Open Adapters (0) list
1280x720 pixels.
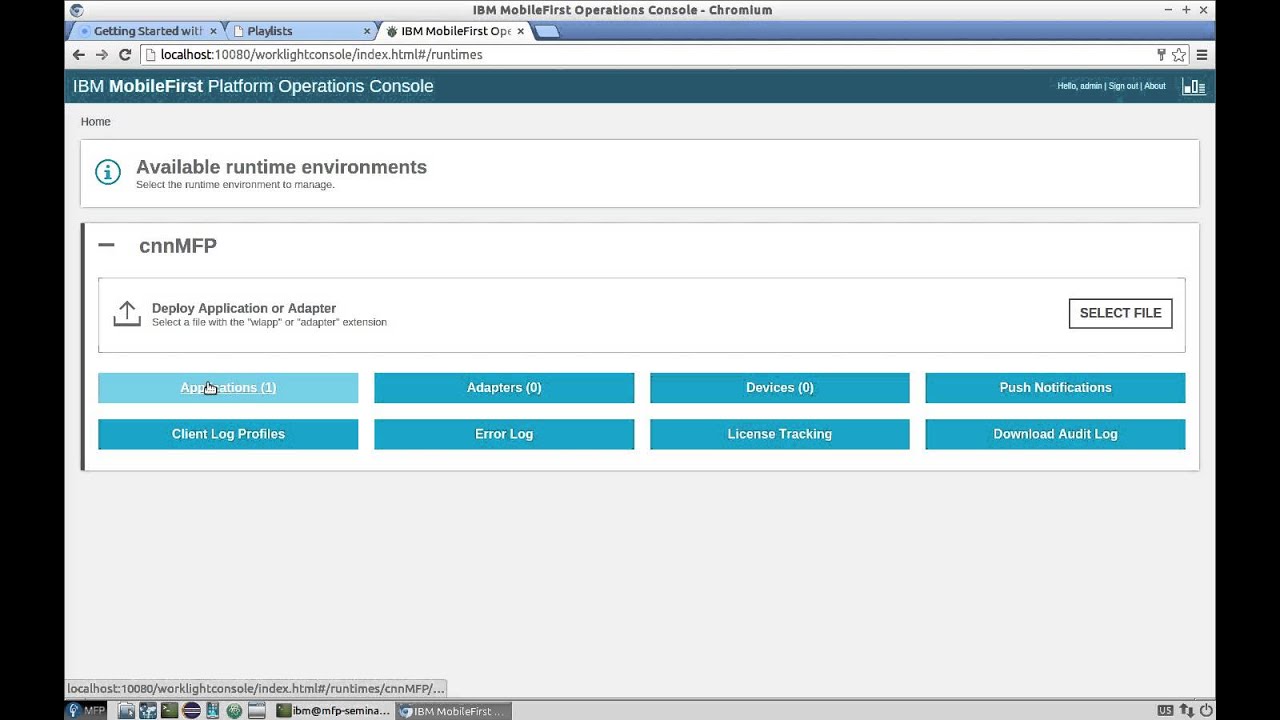504,388
